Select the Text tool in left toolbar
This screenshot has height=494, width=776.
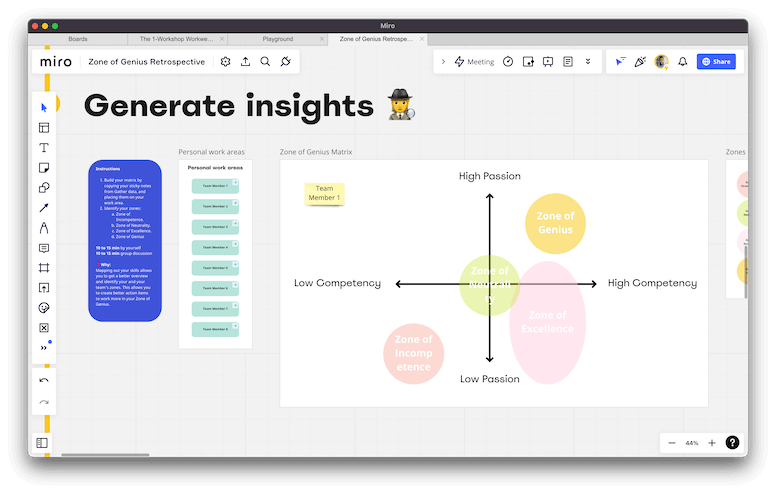tap(44, 148)
